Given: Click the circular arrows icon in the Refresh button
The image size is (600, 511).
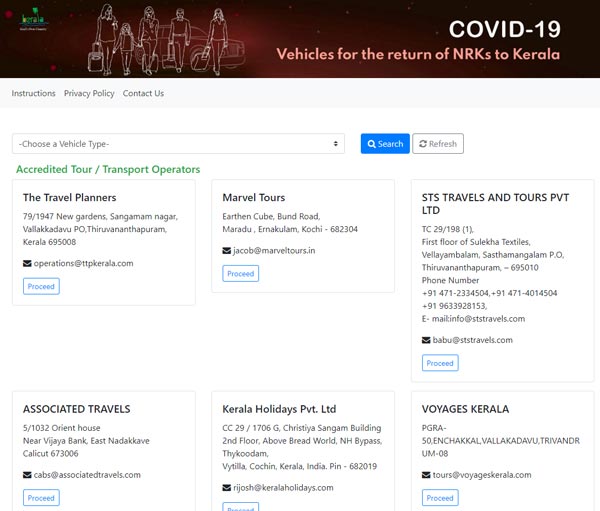Looking at the screenshot, I should pos(423,144).
